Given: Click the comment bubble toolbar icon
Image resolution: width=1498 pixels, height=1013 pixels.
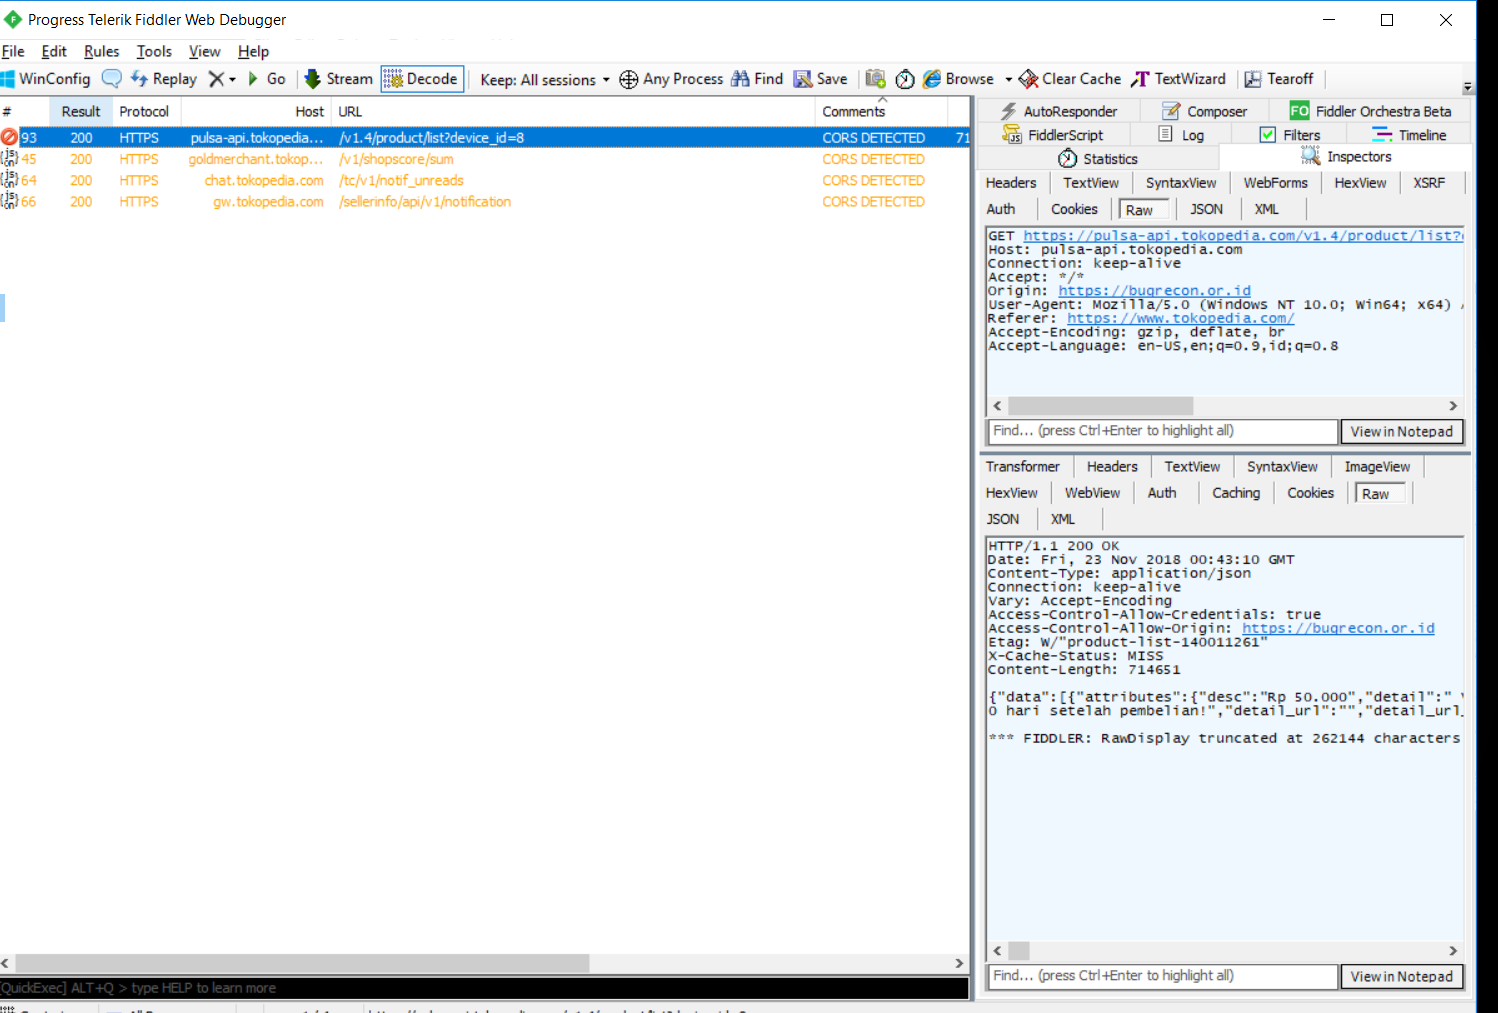Looking at the screenshot, I should (112, 79).
